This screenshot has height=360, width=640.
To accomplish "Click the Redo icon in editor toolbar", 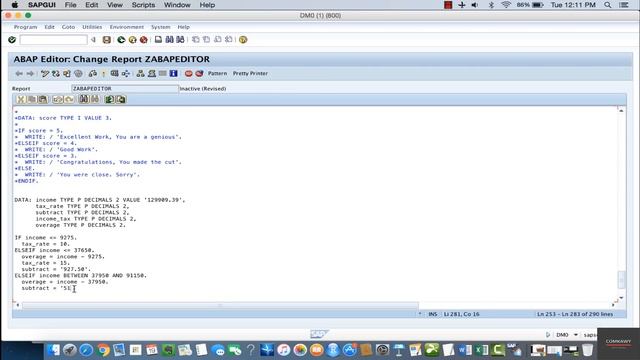I will pyautogui.click(x=69, y=99).
